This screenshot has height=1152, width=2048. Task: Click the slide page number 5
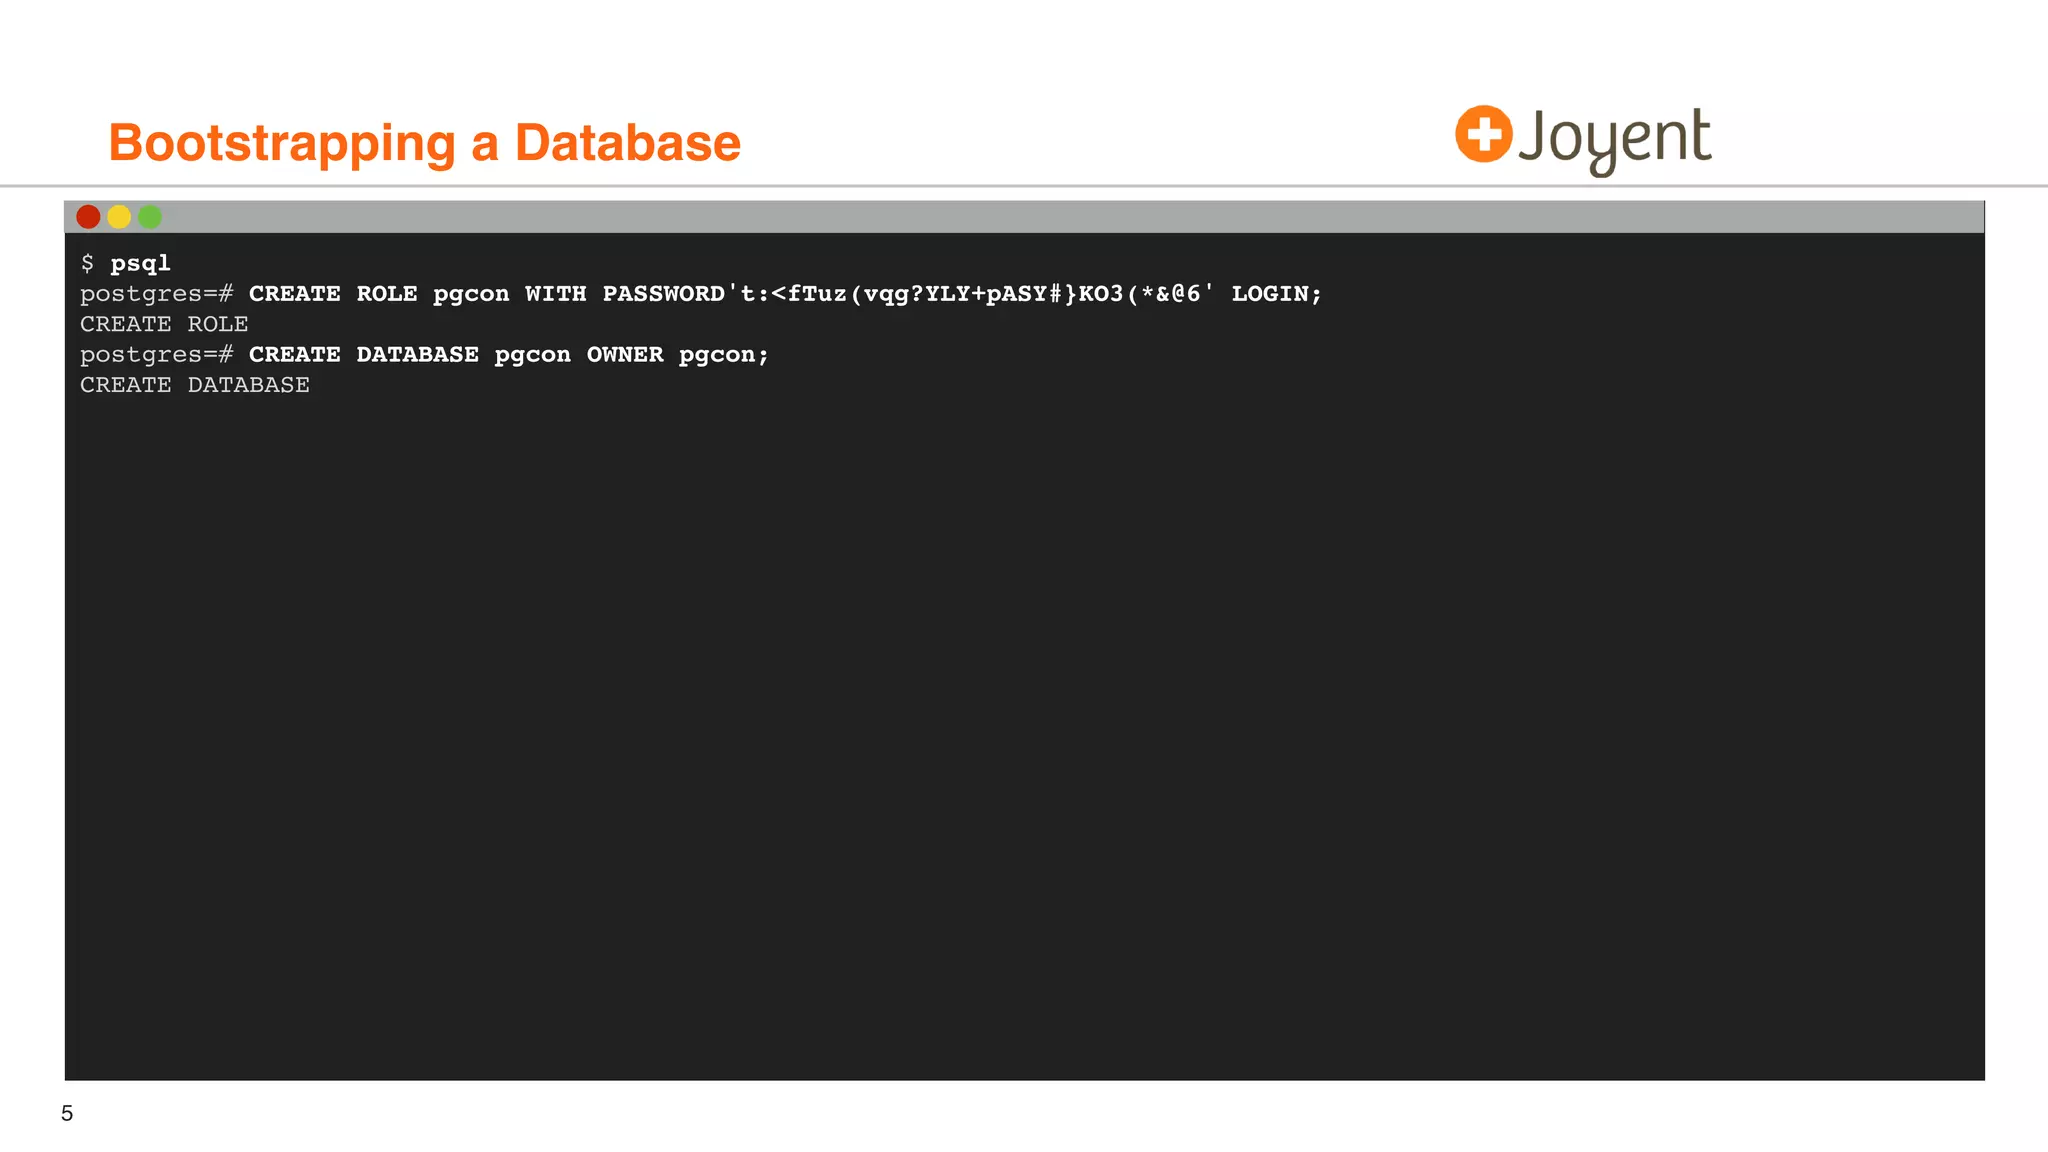(67, 1113)
